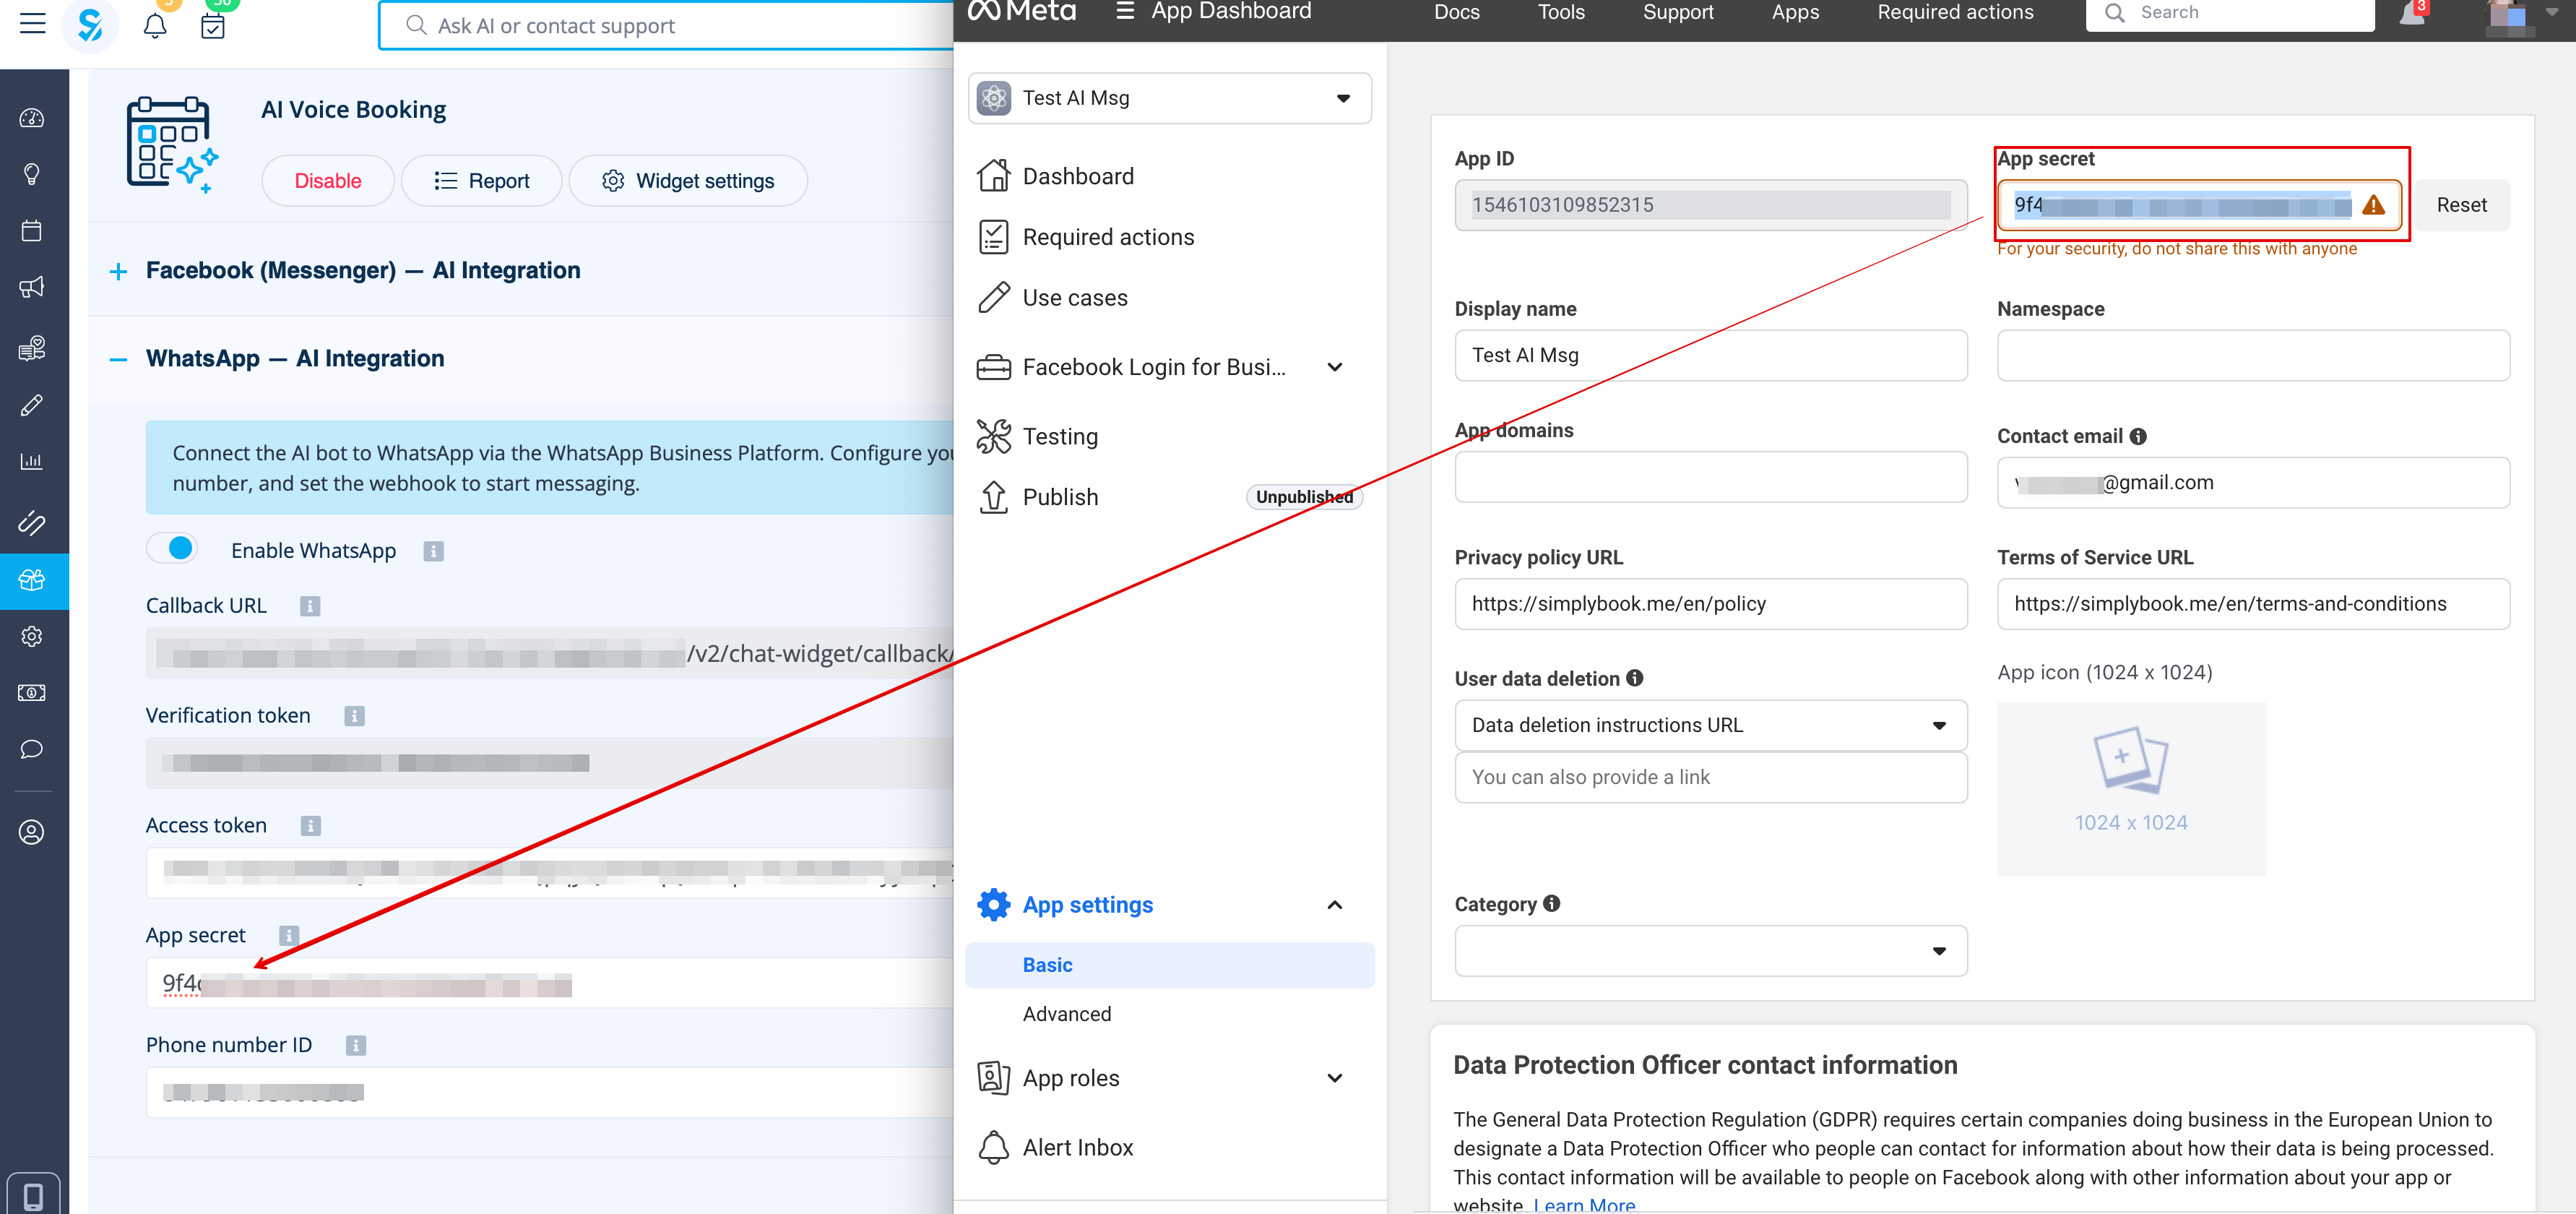Click the user profile icon in the left sidebar
Image resolution: width=2576 pixels, height=1214 pixels.
tap(32, 832)
